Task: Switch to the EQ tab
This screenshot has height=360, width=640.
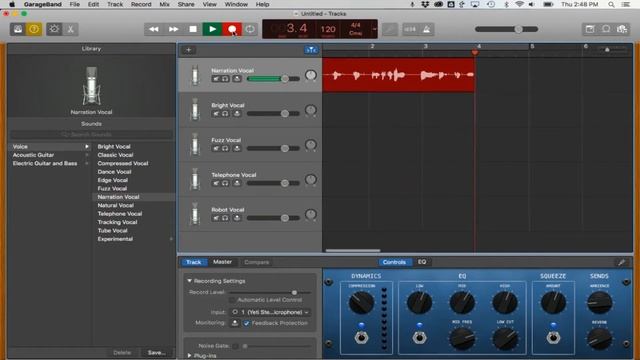Action: point(422,262)
